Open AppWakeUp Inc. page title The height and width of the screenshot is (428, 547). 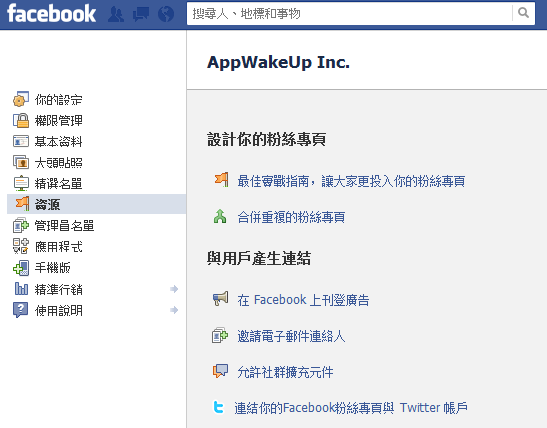point(278,63)
